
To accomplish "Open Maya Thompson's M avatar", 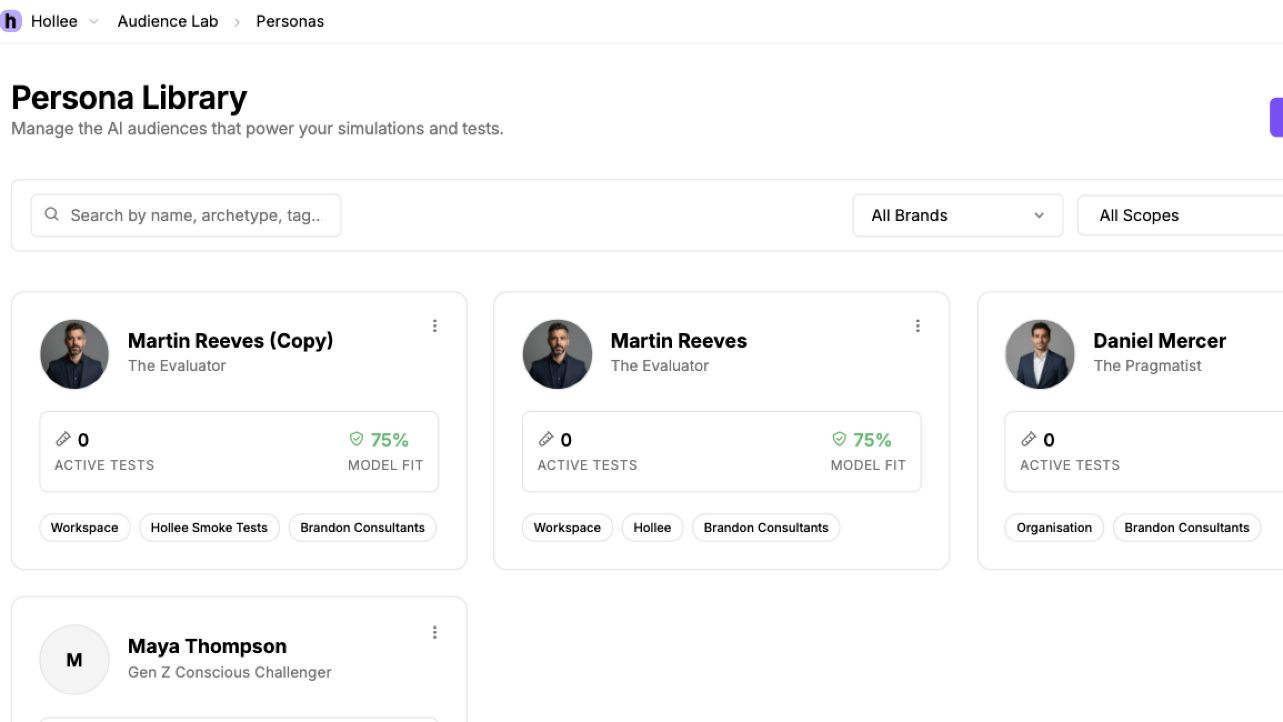I will pos(74,660).
